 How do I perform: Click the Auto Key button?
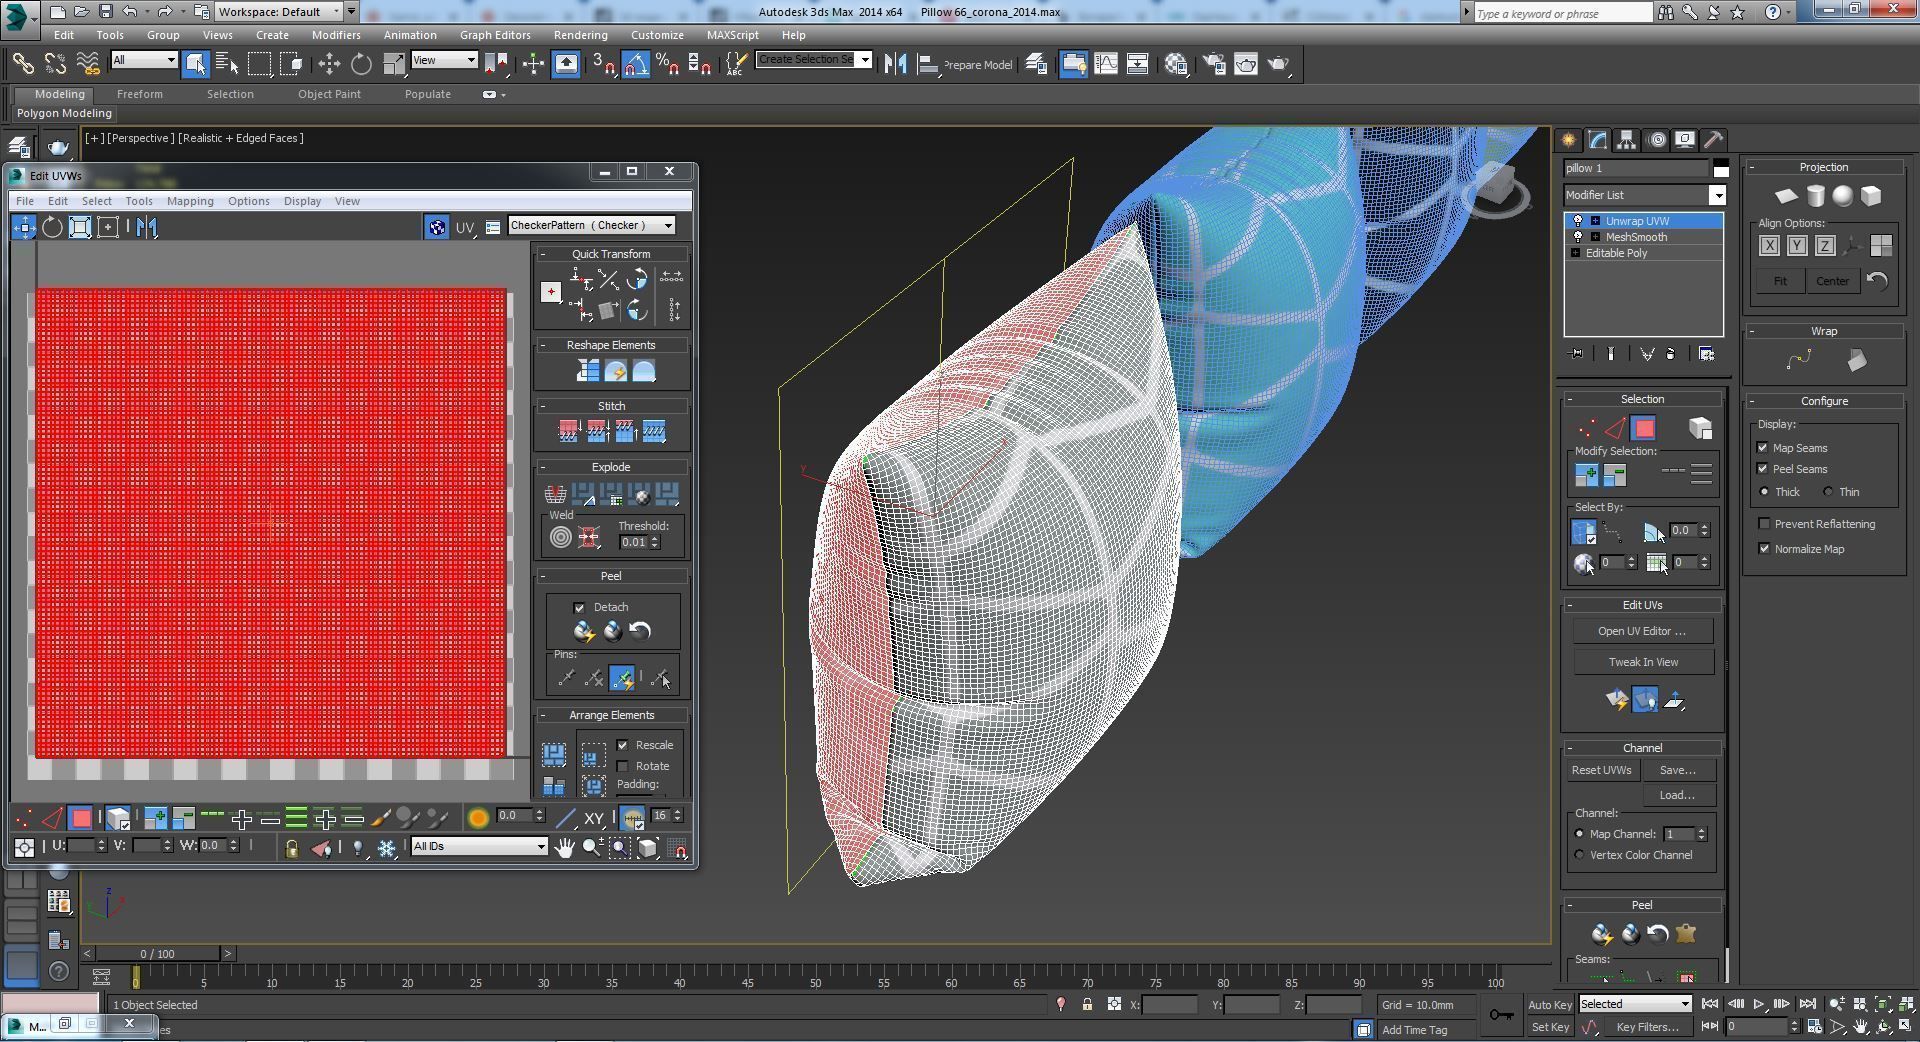(x=1549, y=1005)
